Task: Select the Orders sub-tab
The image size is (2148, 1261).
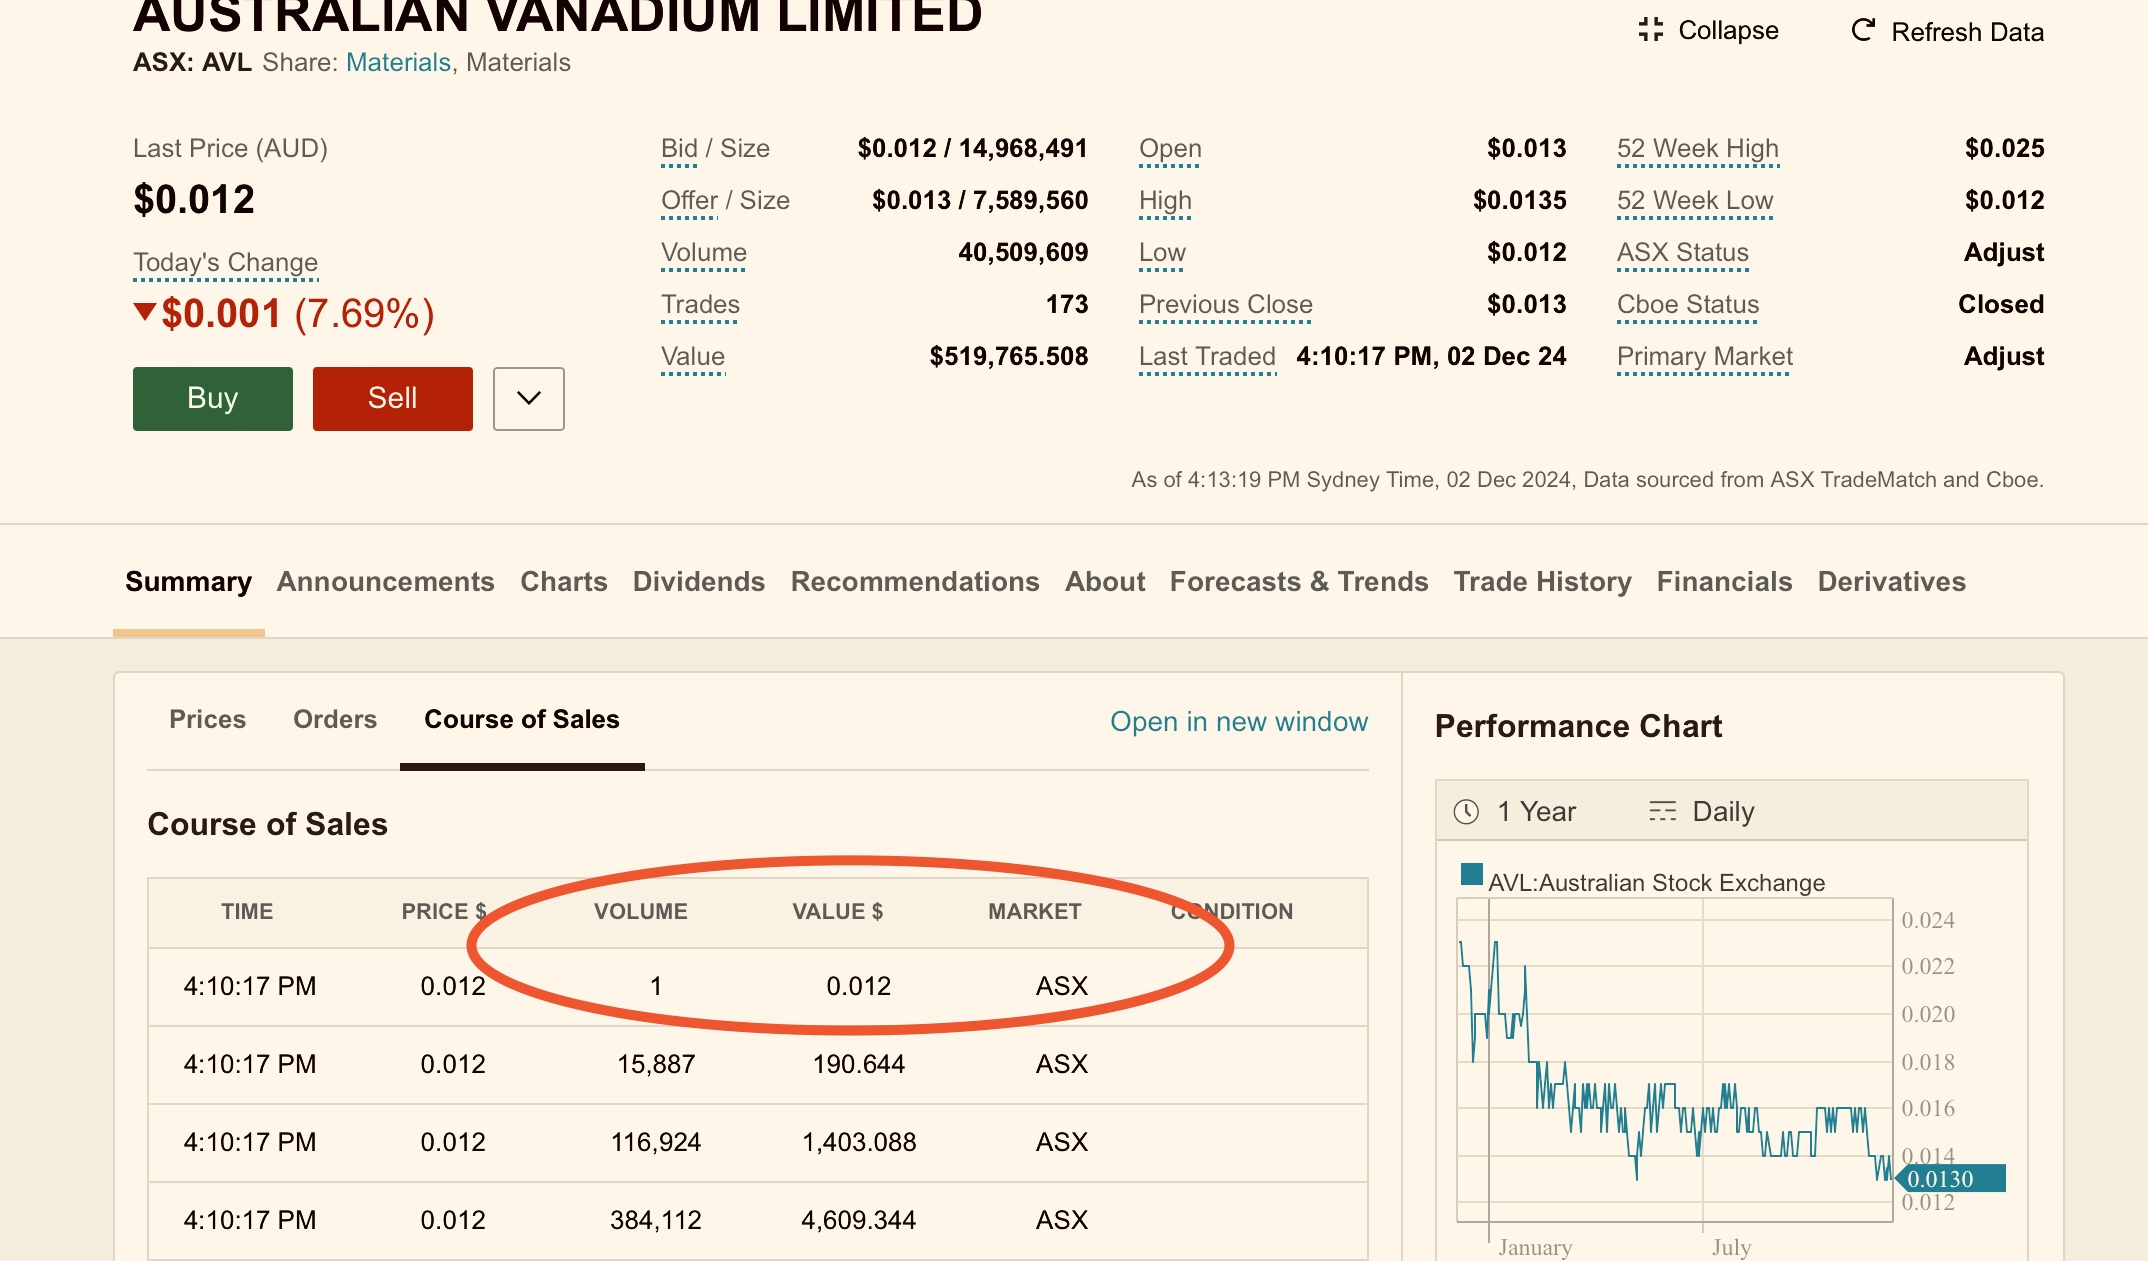Action: click(335, 719)
